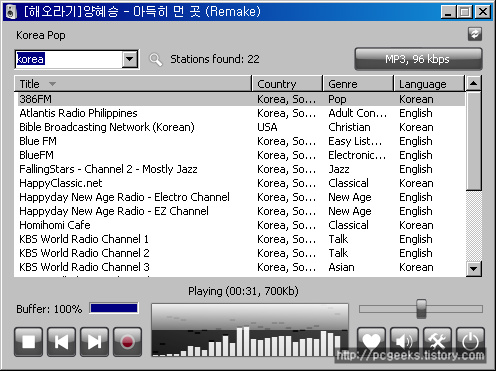496x371 pixels.
Task: Click the Christian genre cell
Action: pyautogui.click(x=349, y=127)
